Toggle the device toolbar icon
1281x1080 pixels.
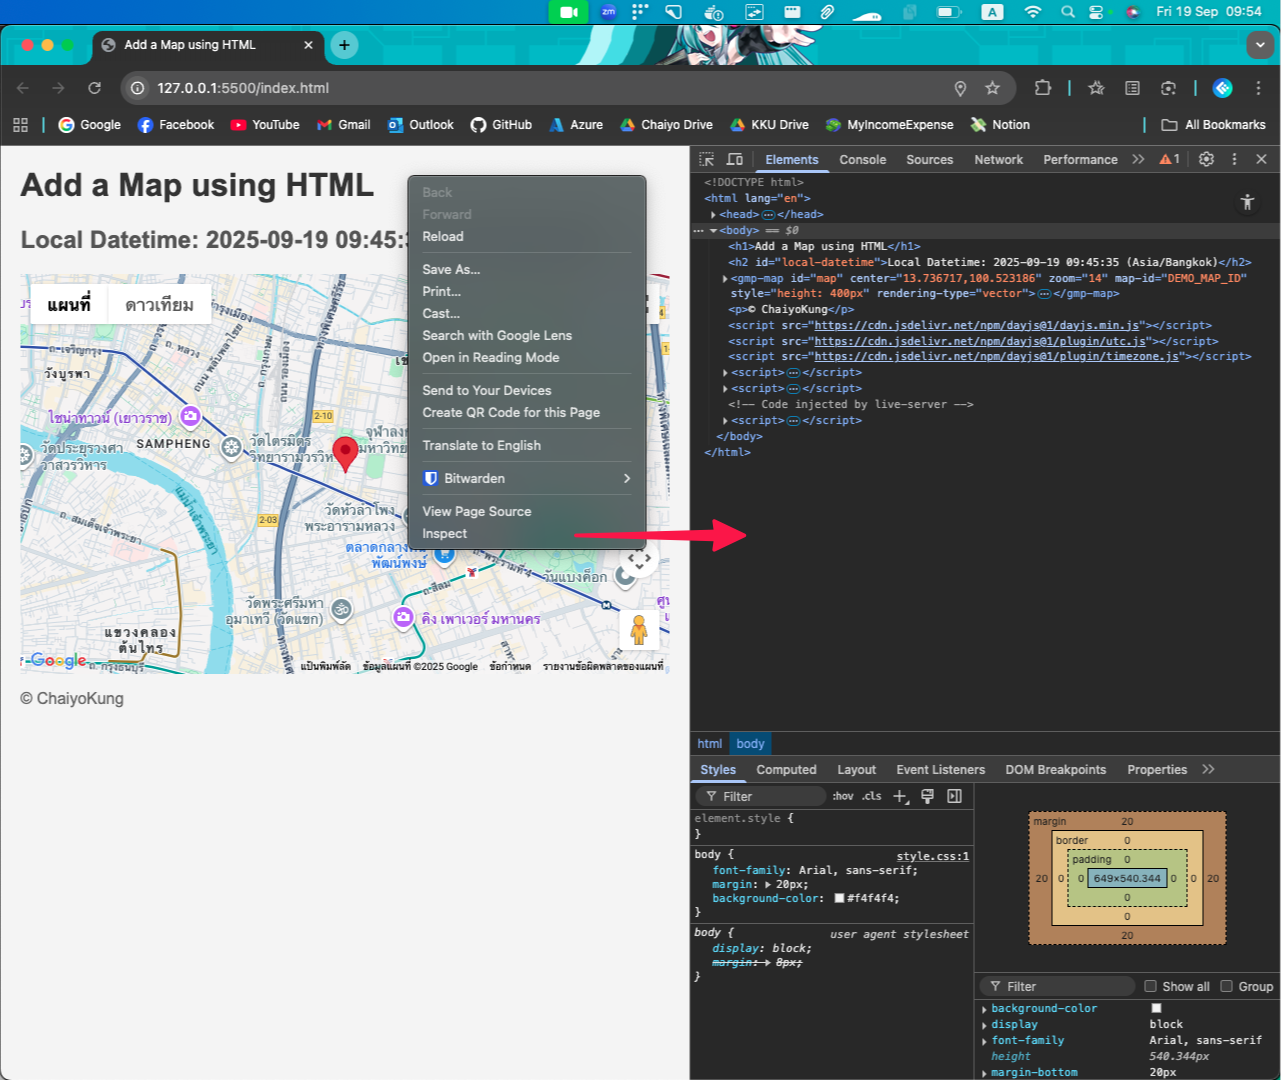(735, 159)
